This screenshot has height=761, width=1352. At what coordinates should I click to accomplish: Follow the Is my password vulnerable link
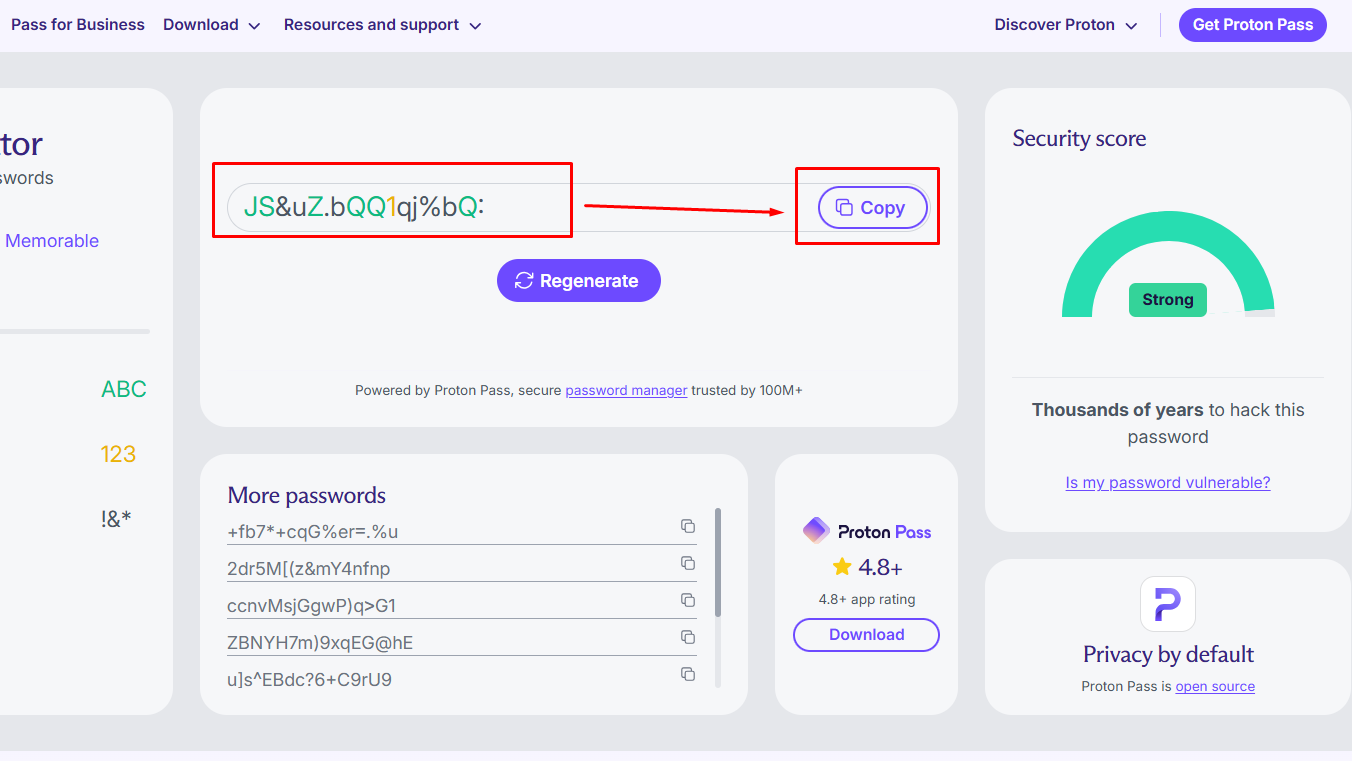pyautogui.click(x=1167, y=483)
